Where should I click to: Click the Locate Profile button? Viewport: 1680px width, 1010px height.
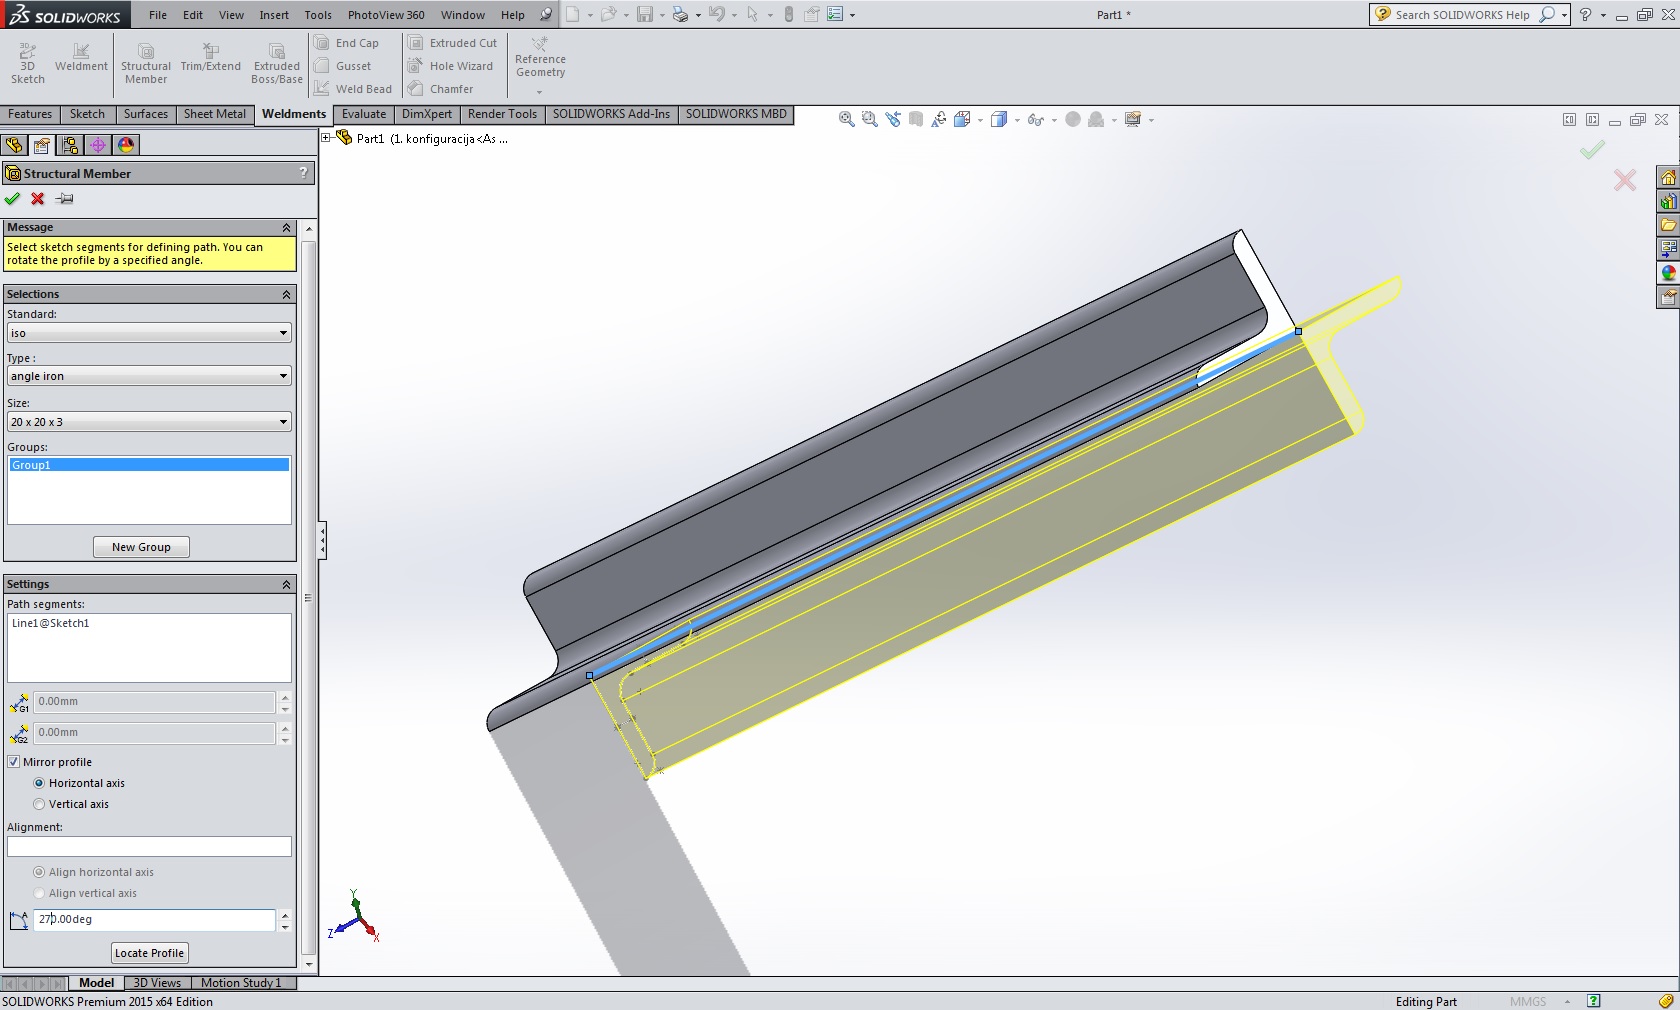(x=149, y=953)
